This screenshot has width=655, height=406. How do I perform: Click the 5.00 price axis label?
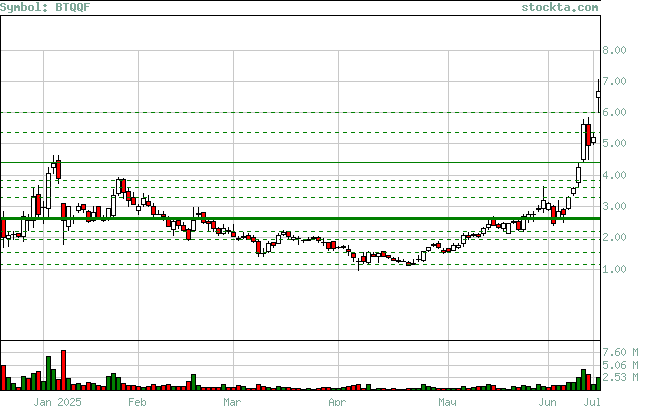point(614,143)
